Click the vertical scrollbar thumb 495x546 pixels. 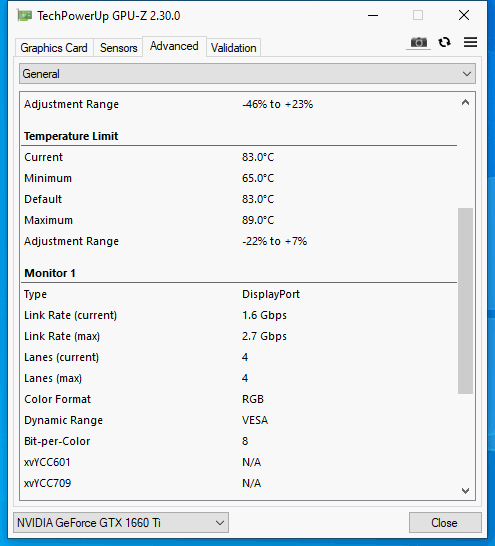(465, 301)
